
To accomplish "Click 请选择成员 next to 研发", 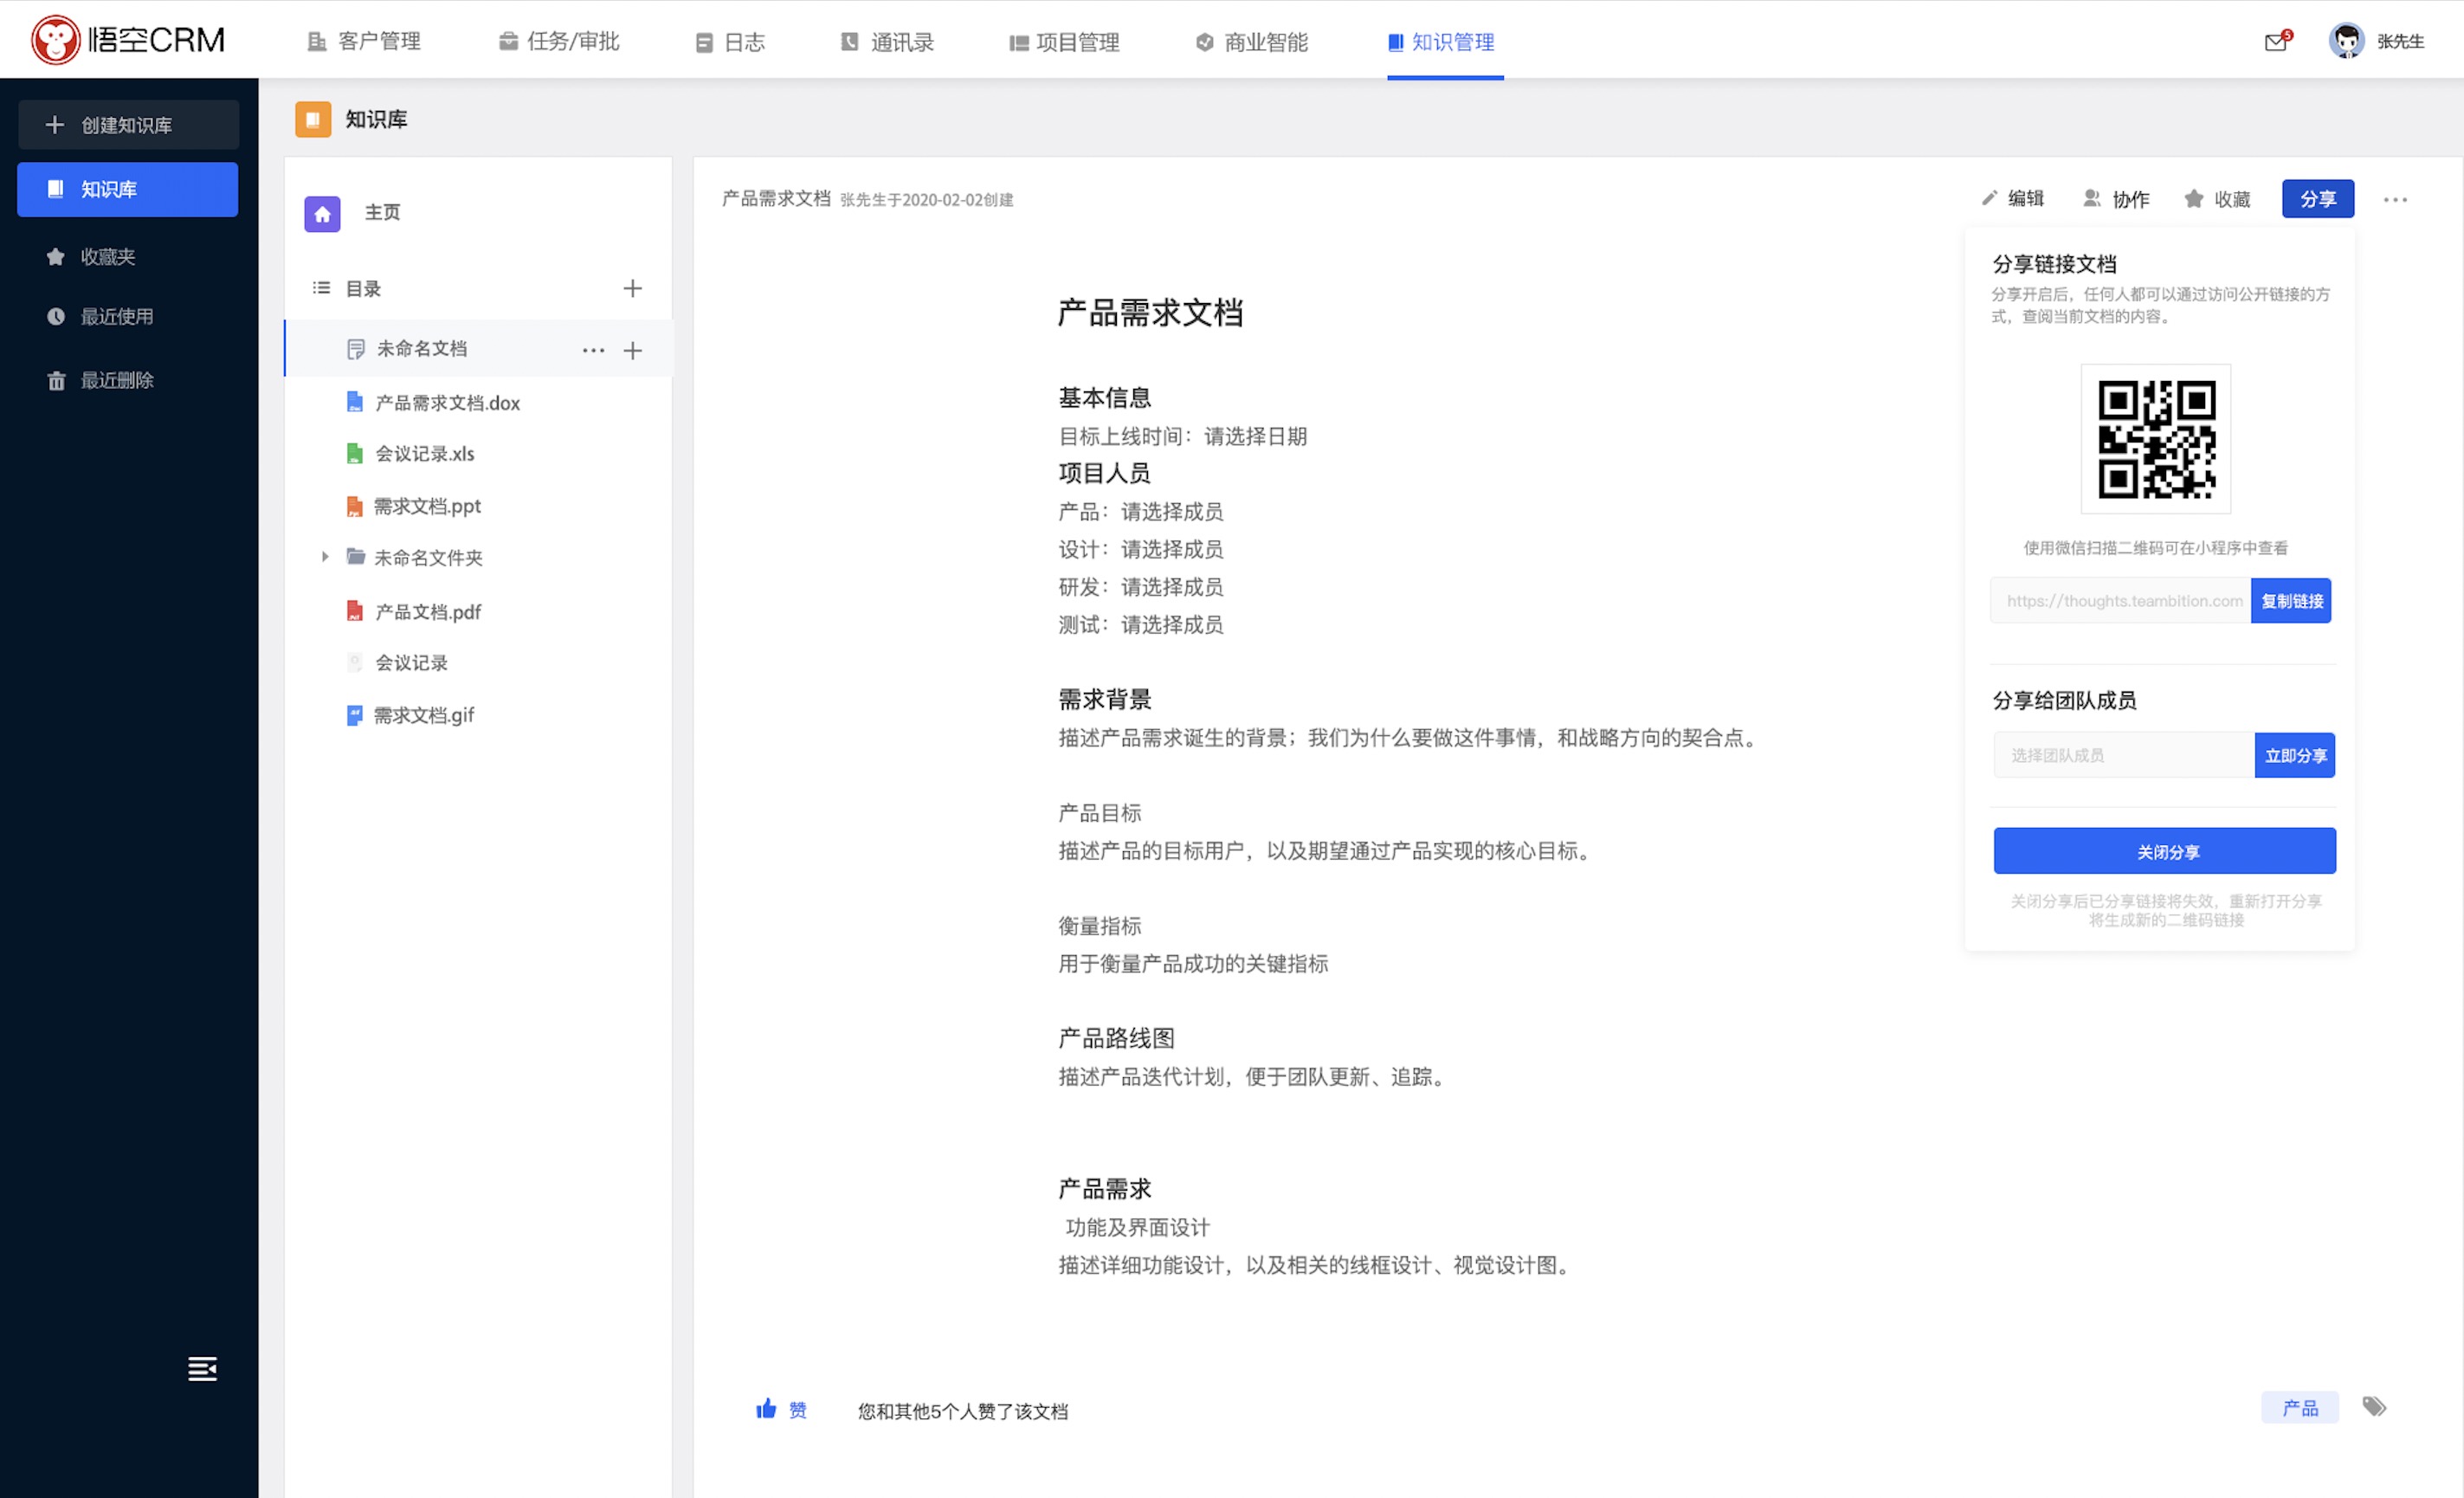I will (x=1172, y=587).
